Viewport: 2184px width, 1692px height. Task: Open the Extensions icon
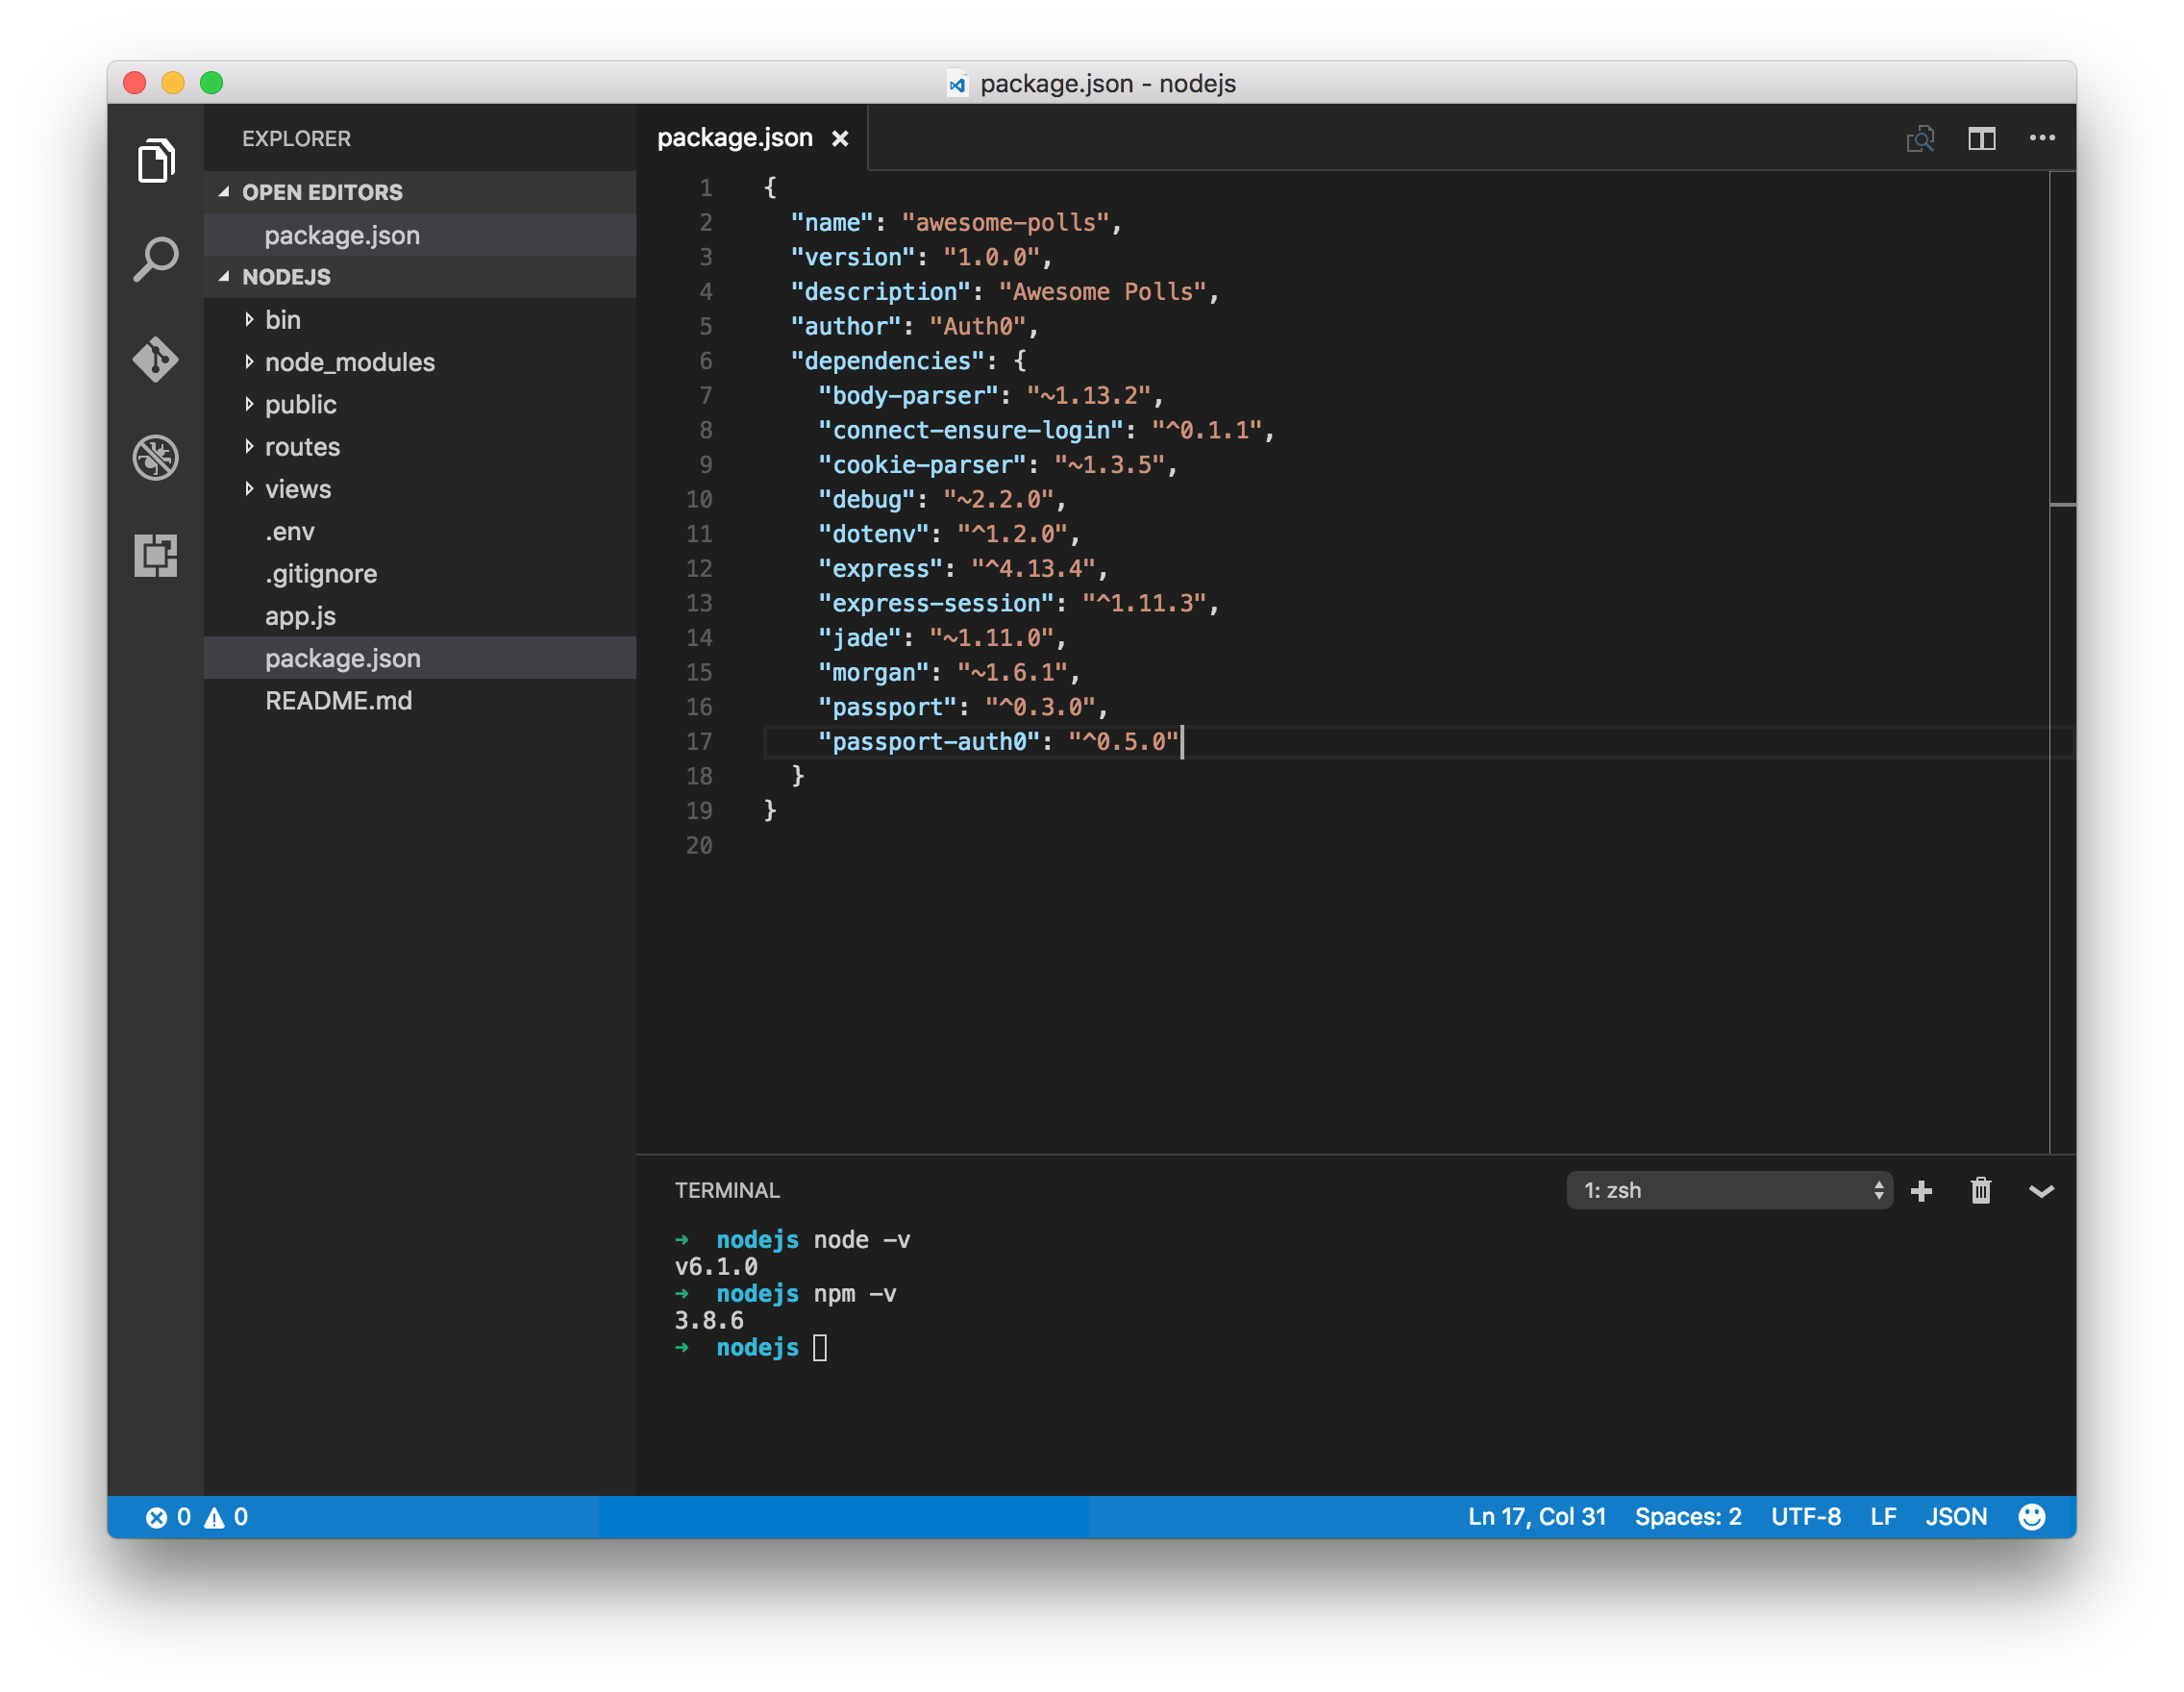pyautogui.click(x=157, y=556)
